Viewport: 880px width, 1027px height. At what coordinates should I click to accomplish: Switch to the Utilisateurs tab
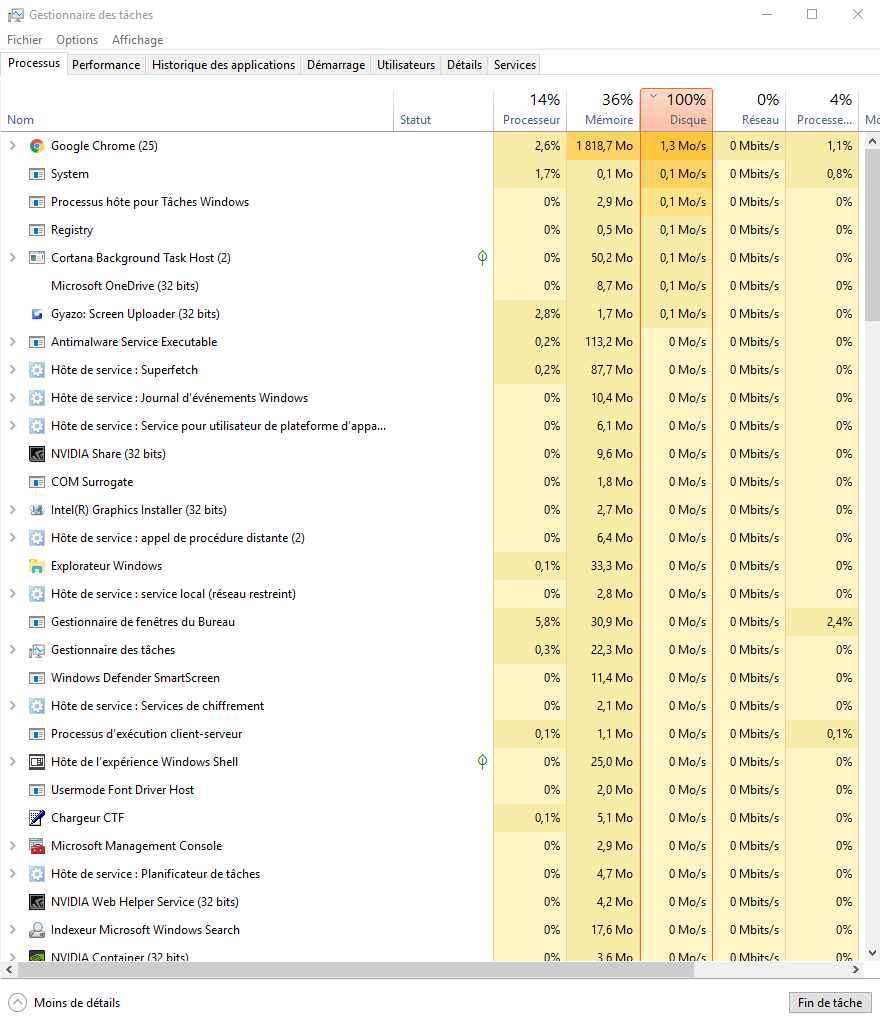[x=406, y=65]
